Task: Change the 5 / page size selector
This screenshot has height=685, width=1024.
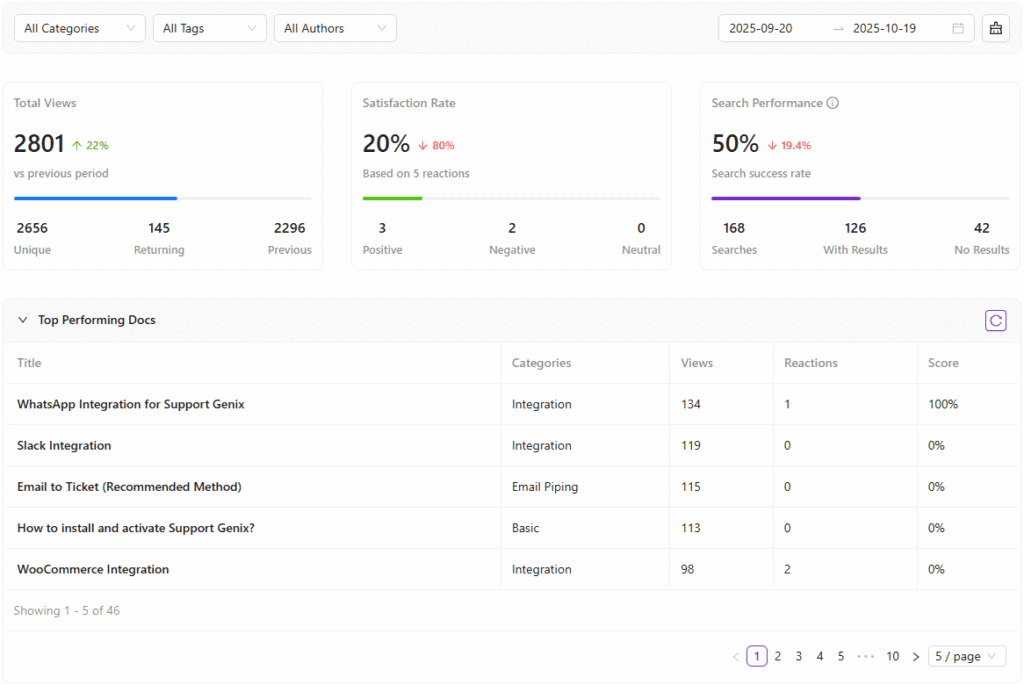Action: (966, 657)
